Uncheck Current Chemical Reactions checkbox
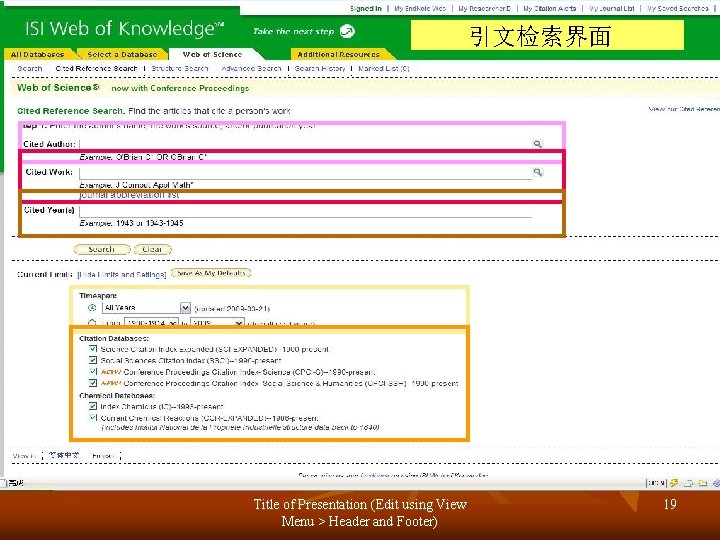Image resolution: width=720 pixels, height=540 pixels. point(93,418)
